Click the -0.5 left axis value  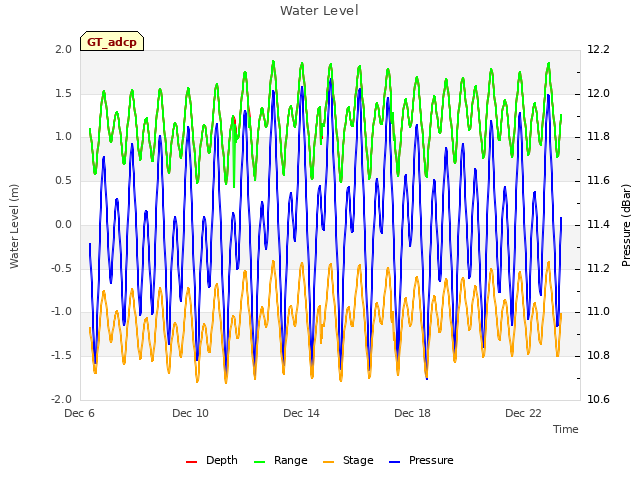coord(61,268)
